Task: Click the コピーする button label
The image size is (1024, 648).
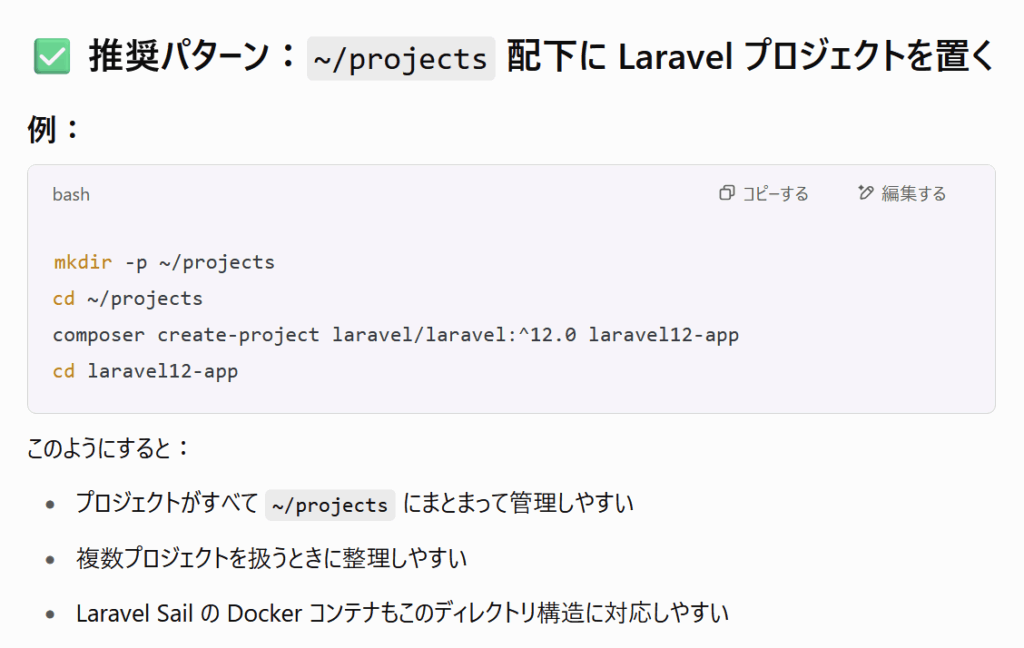Action: (x=775, y=193)
